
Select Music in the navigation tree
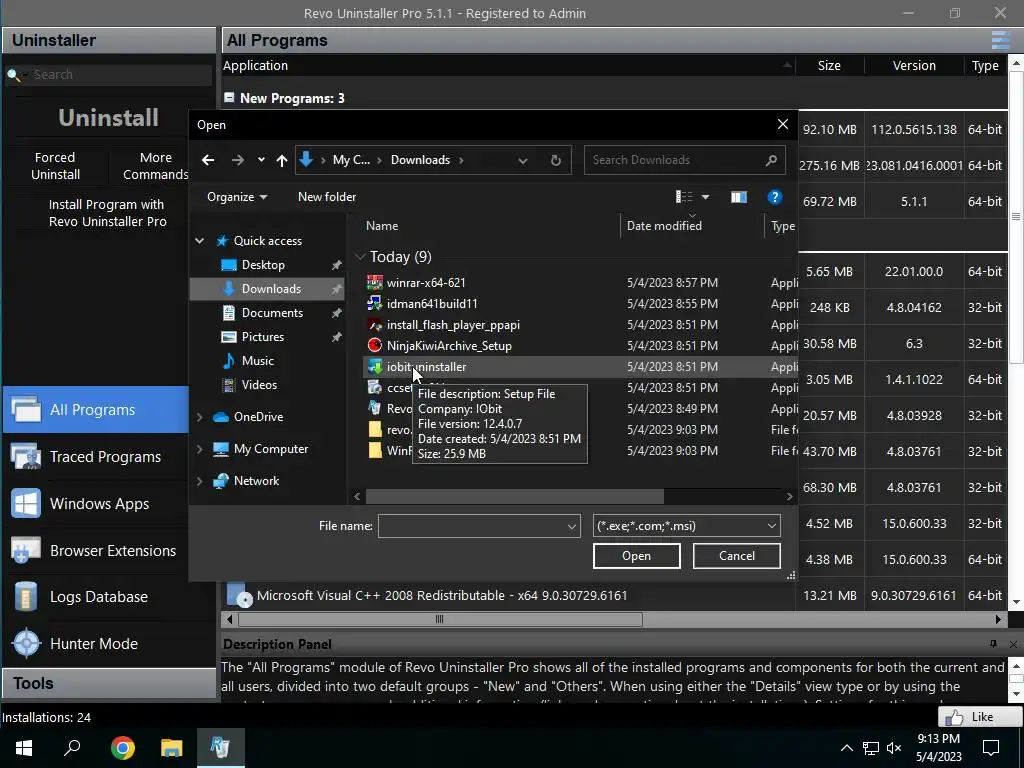(257, 360)
